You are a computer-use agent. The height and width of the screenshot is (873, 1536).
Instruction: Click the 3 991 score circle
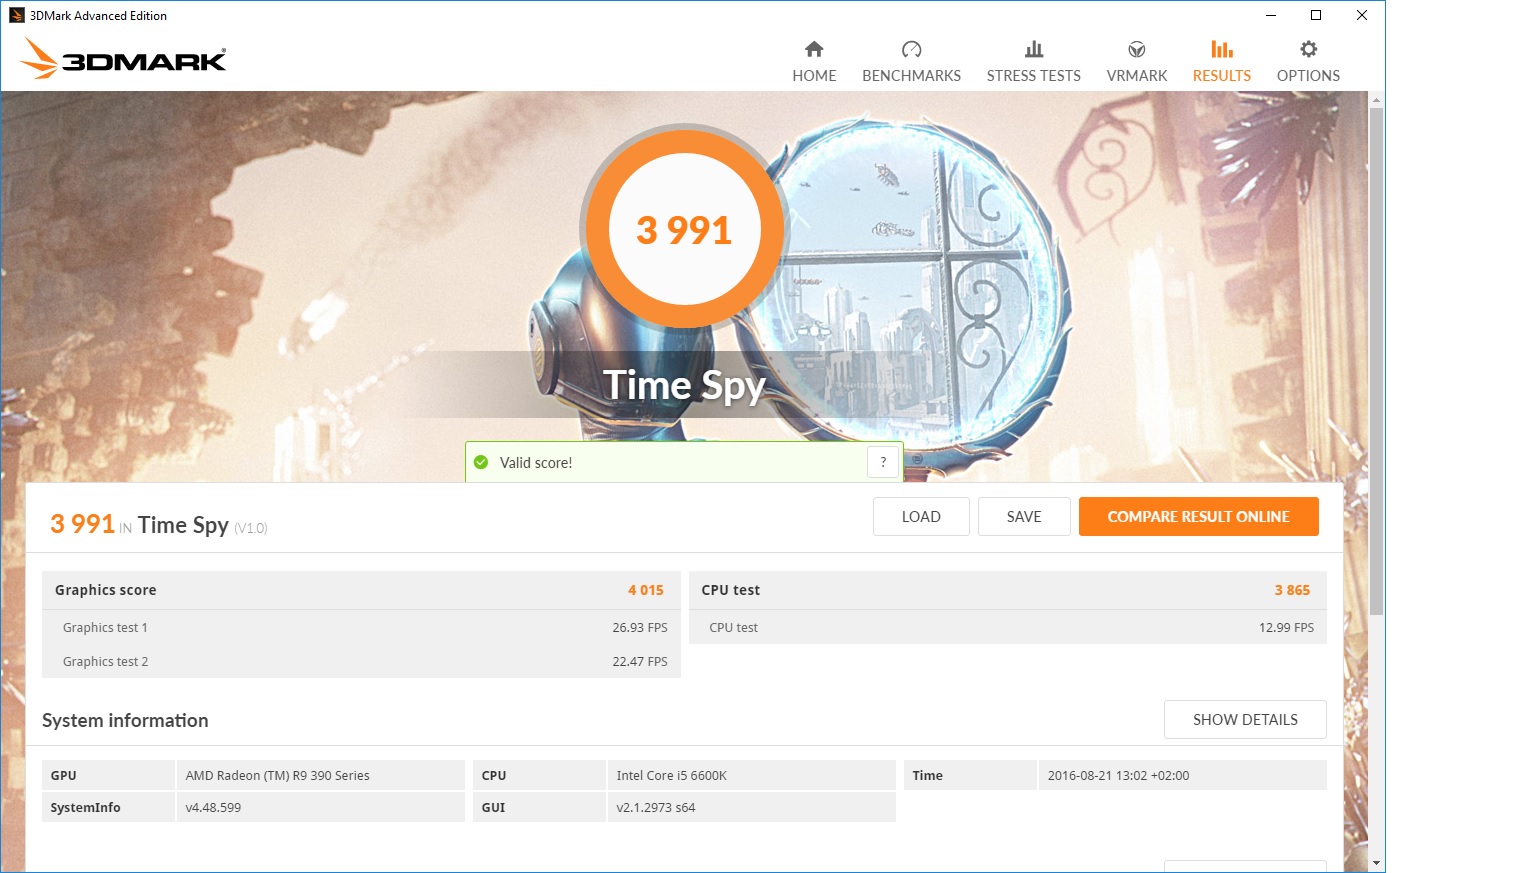click(x=685, y=230)
